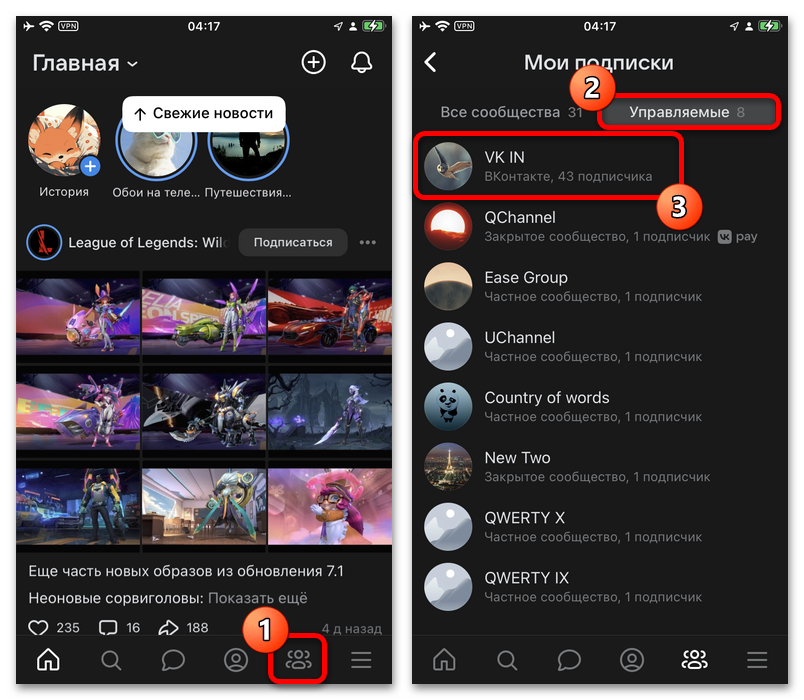Open the QWERTY X community
Viewport: 804px width, 700px height.
599,527
